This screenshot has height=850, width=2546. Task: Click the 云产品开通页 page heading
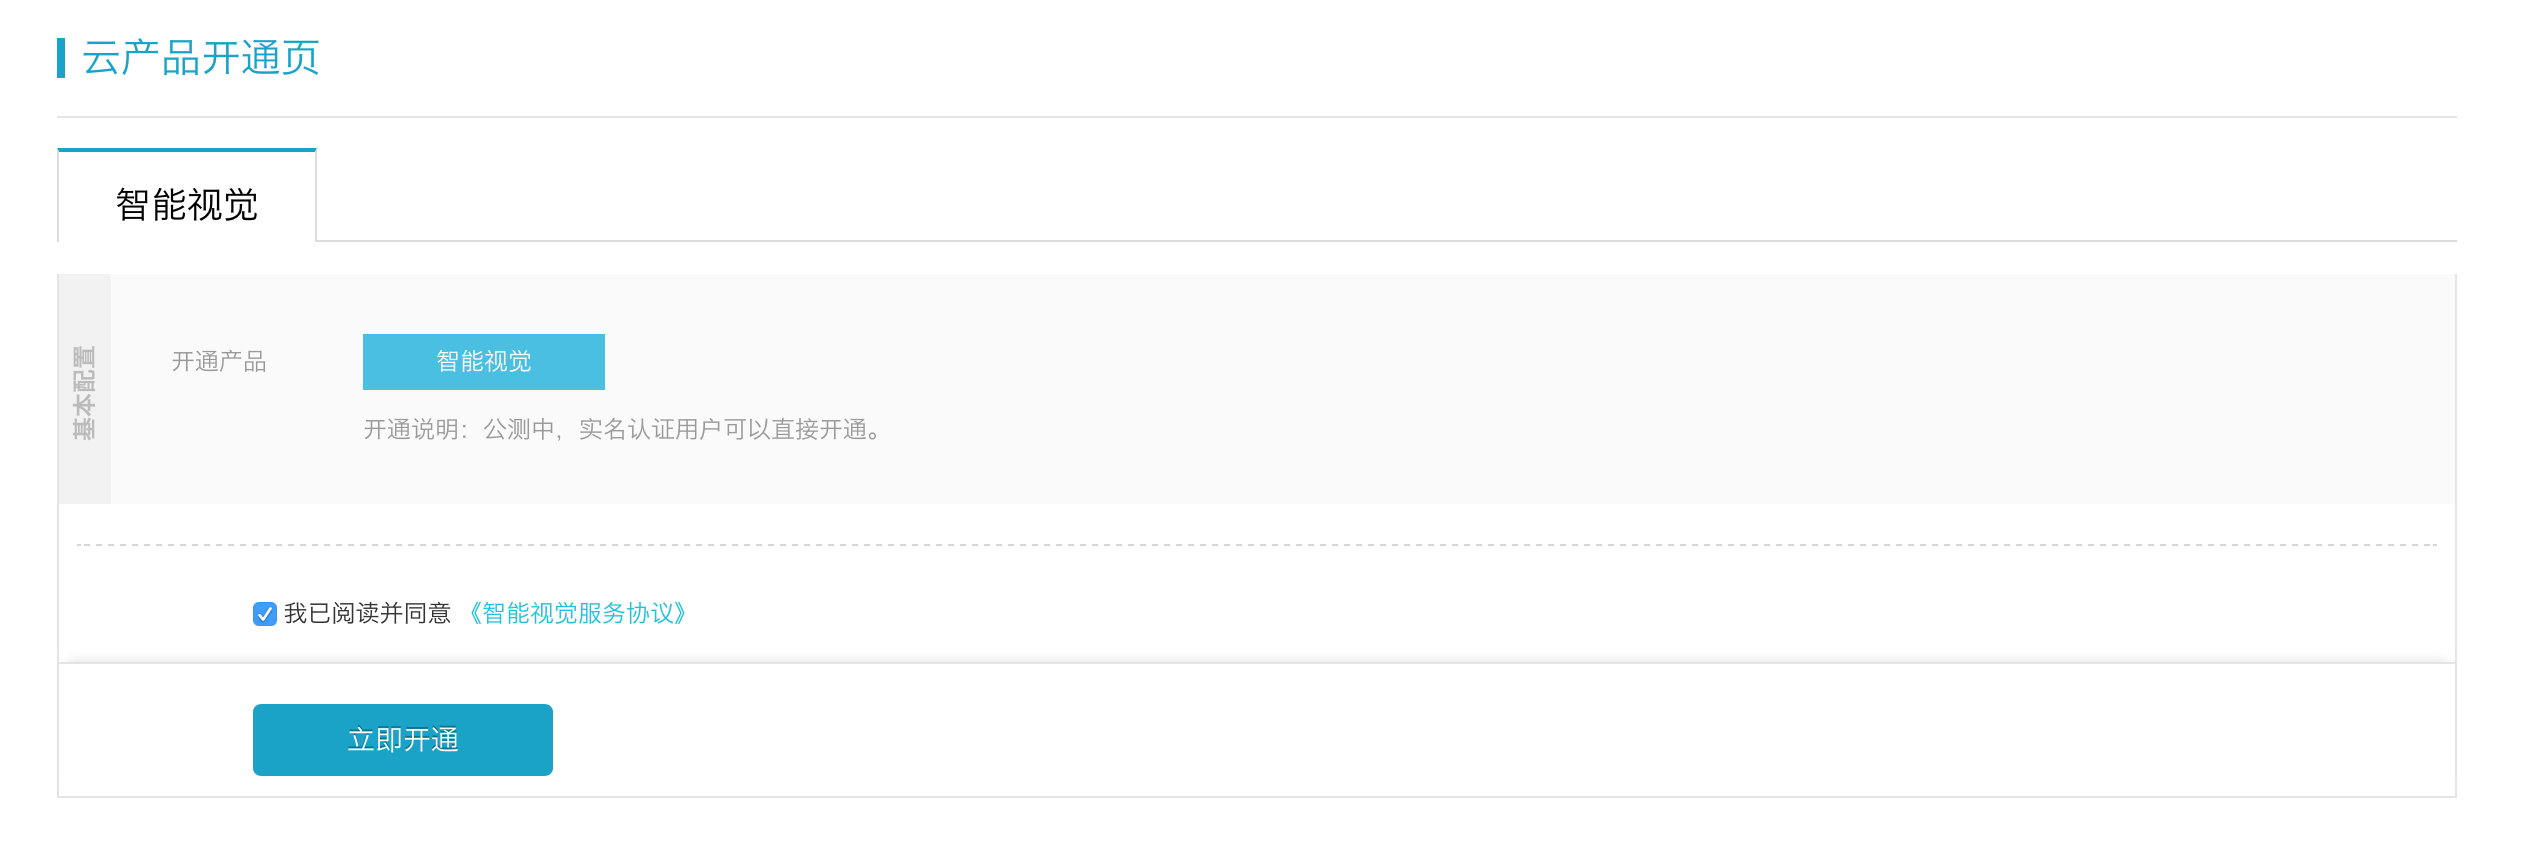201,58
